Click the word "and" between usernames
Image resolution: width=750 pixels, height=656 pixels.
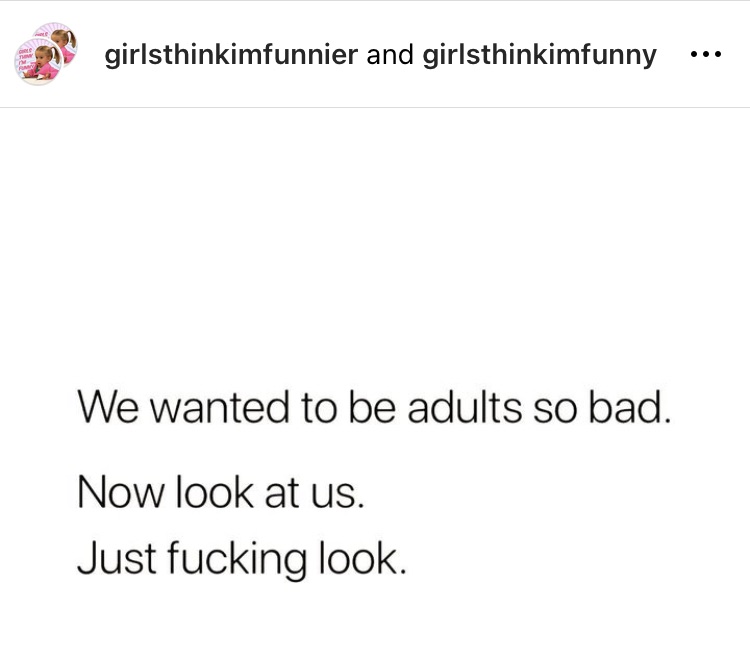[390, 55]
